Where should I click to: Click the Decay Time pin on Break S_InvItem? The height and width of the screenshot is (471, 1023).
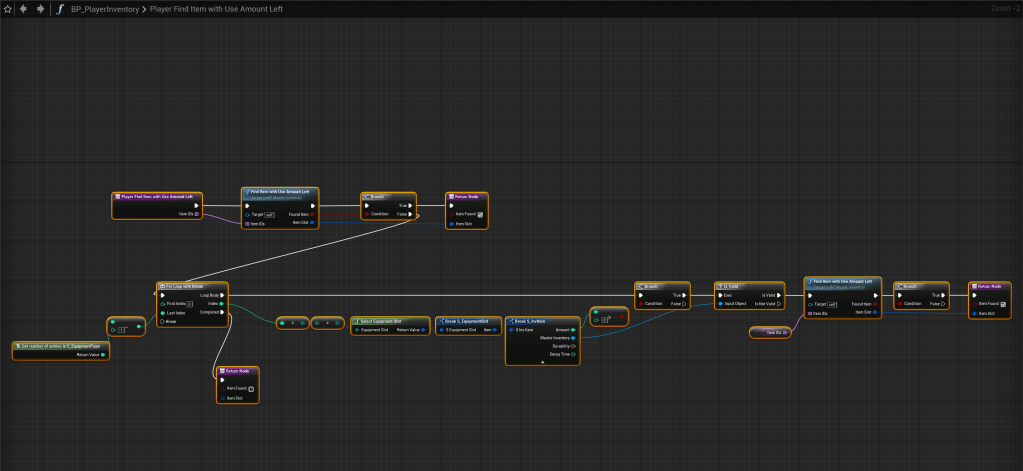[573, 354]
